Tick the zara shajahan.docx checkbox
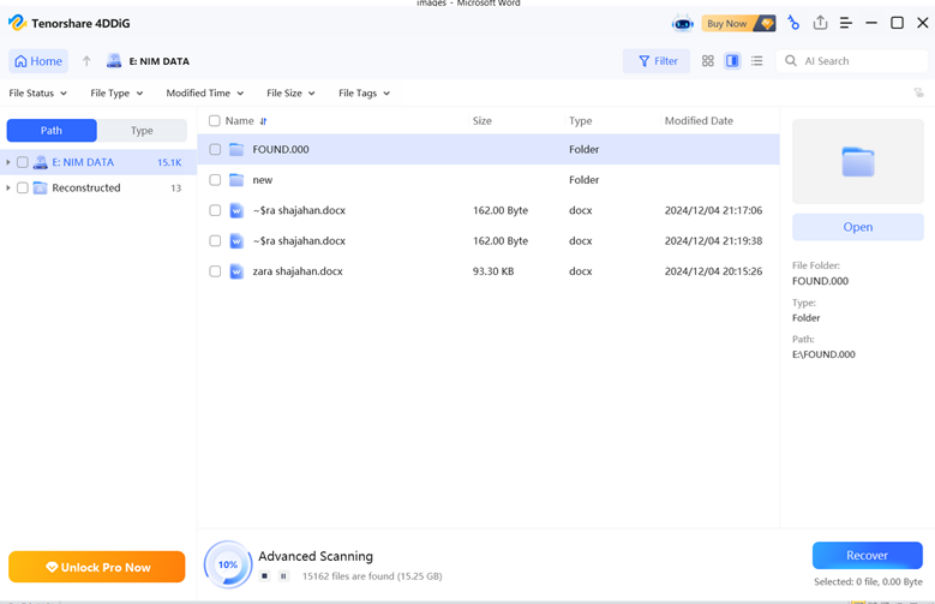 (x=215, y=271)
